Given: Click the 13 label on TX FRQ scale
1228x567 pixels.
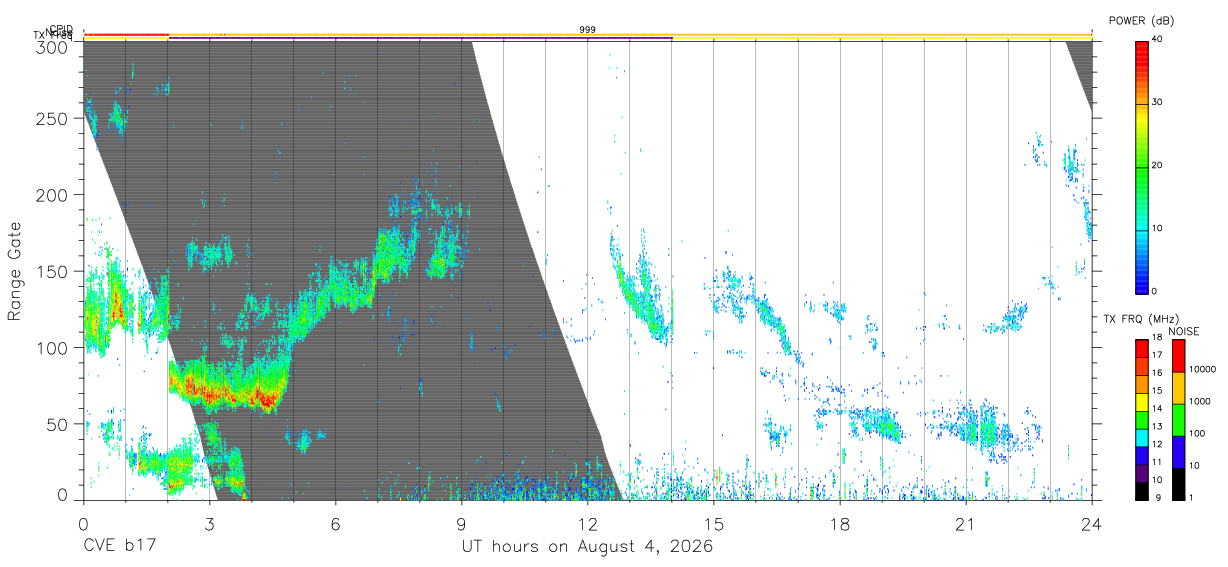Looking at the screenshot, I should (1156, 427).
